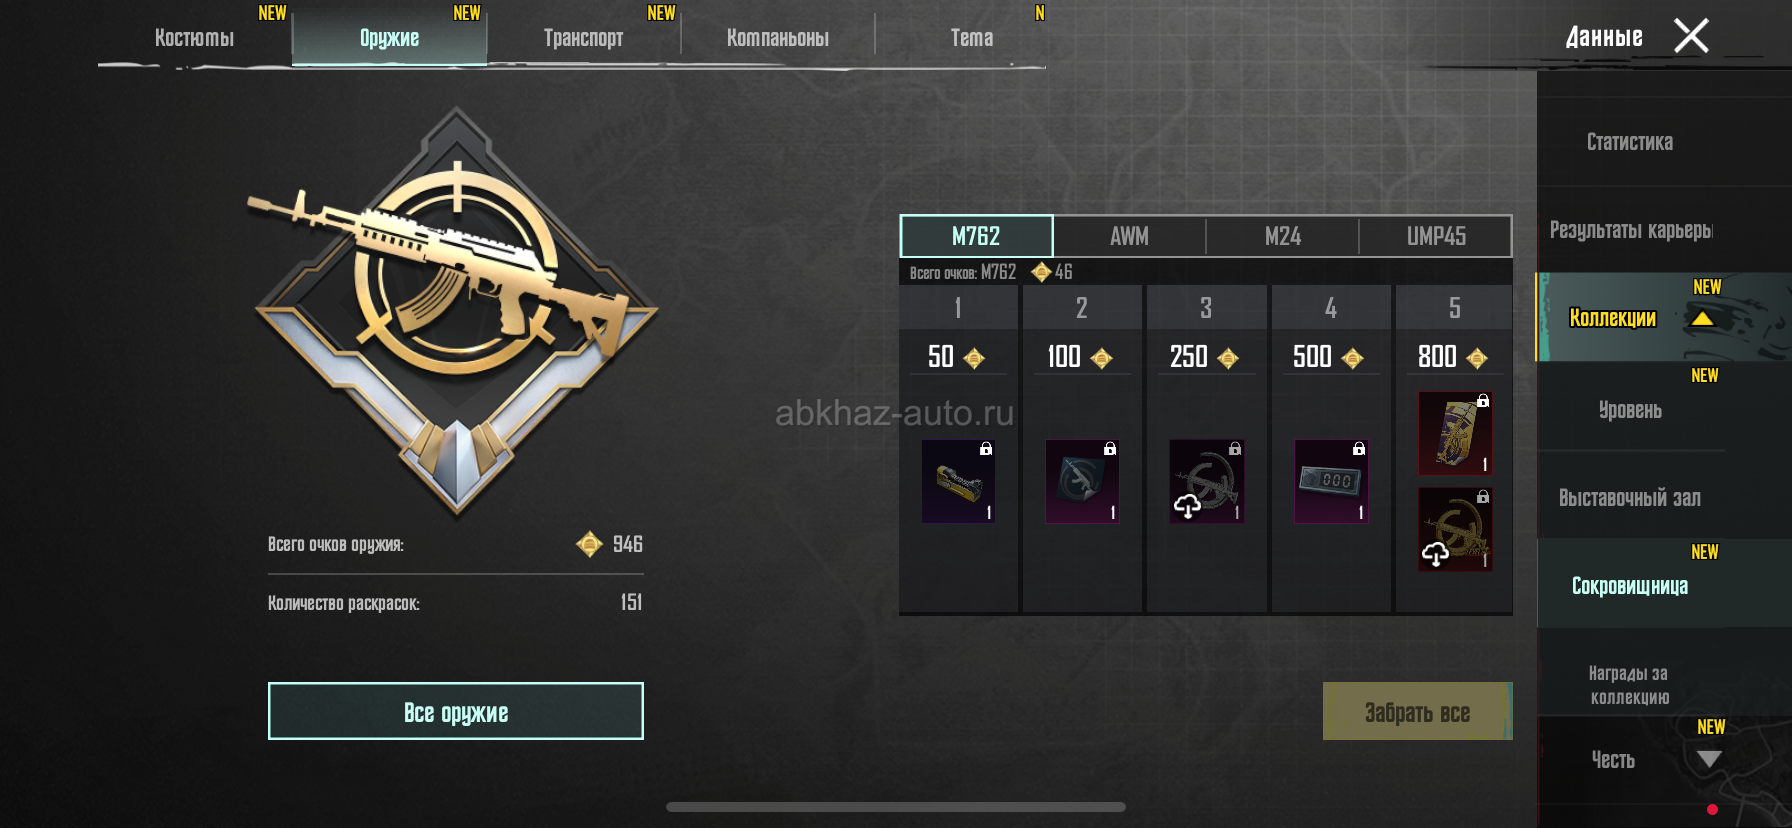Open the level 1 locked reward item
The width and height of the screenshot is (1792, 828).
(958, 481)
